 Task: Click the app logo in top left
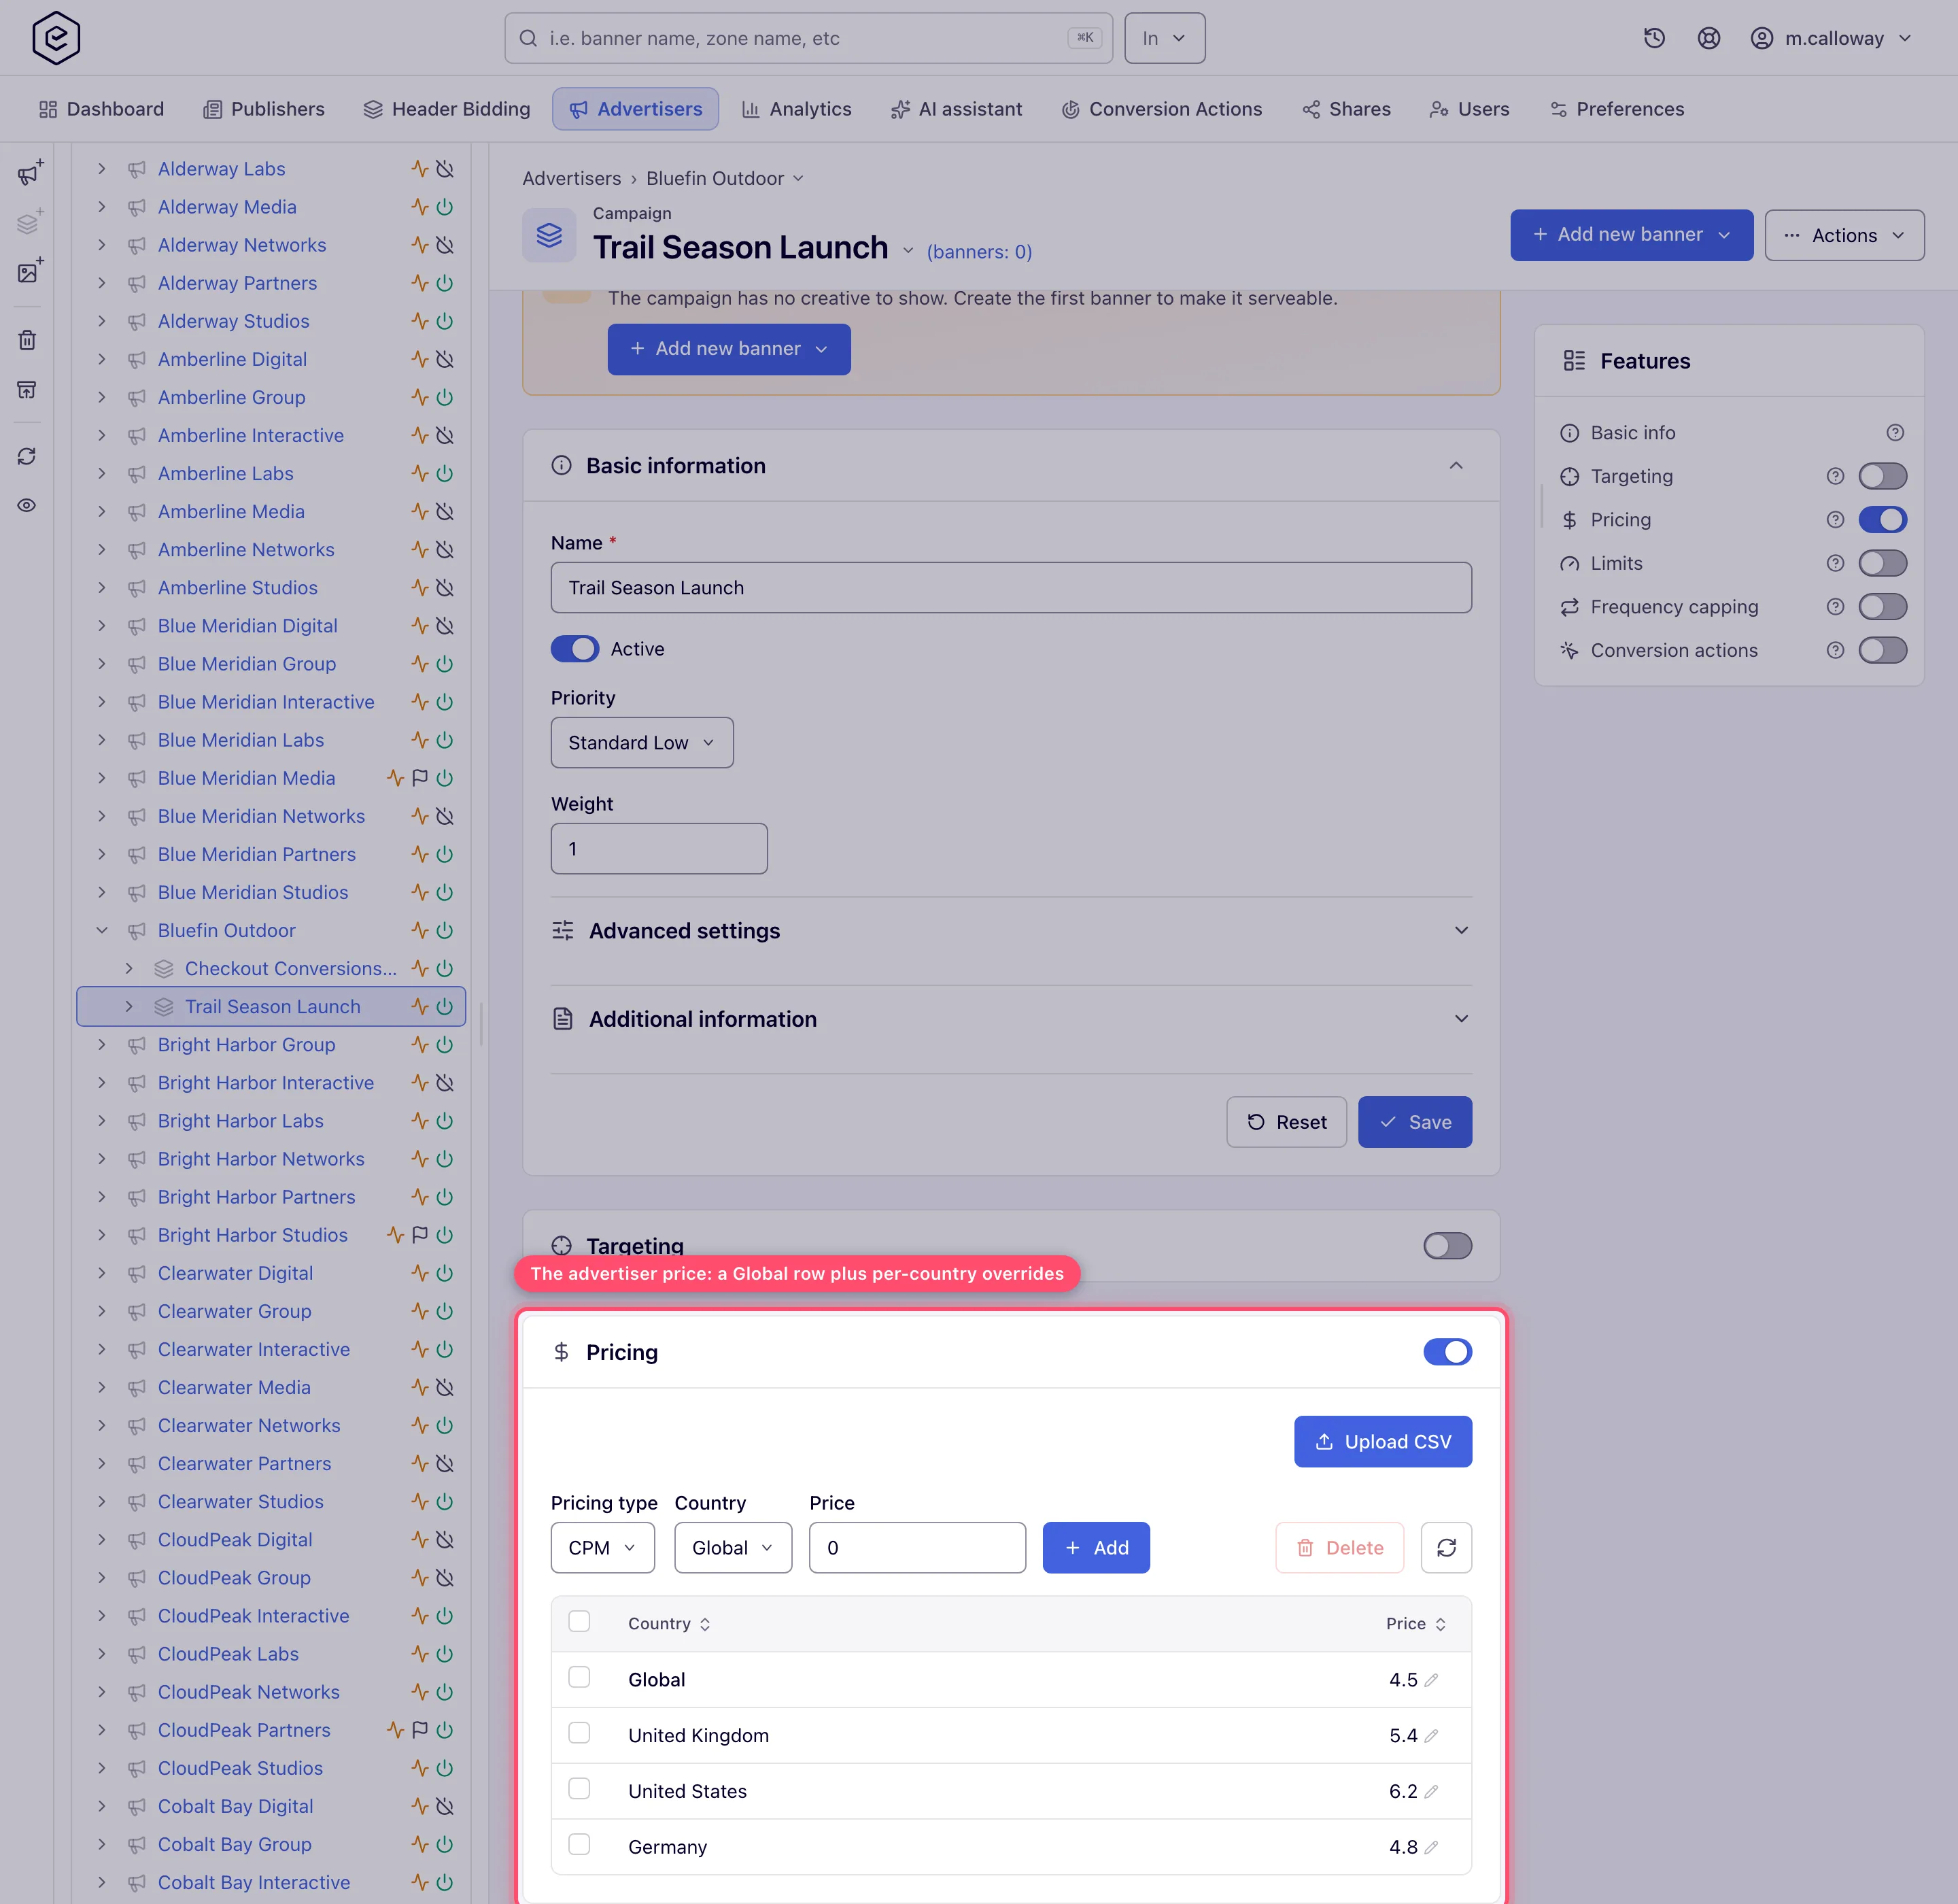click(56, 38)
